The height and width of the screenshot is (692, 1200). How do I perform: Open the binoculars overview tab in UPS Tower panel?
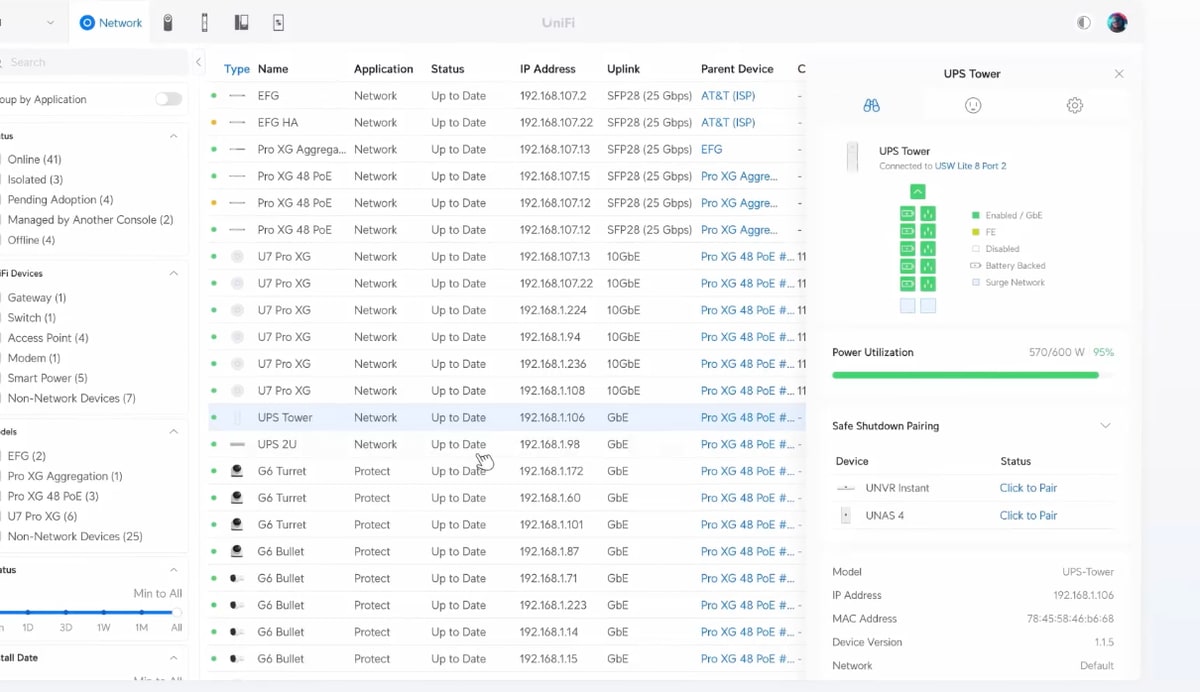click(871, 105)
